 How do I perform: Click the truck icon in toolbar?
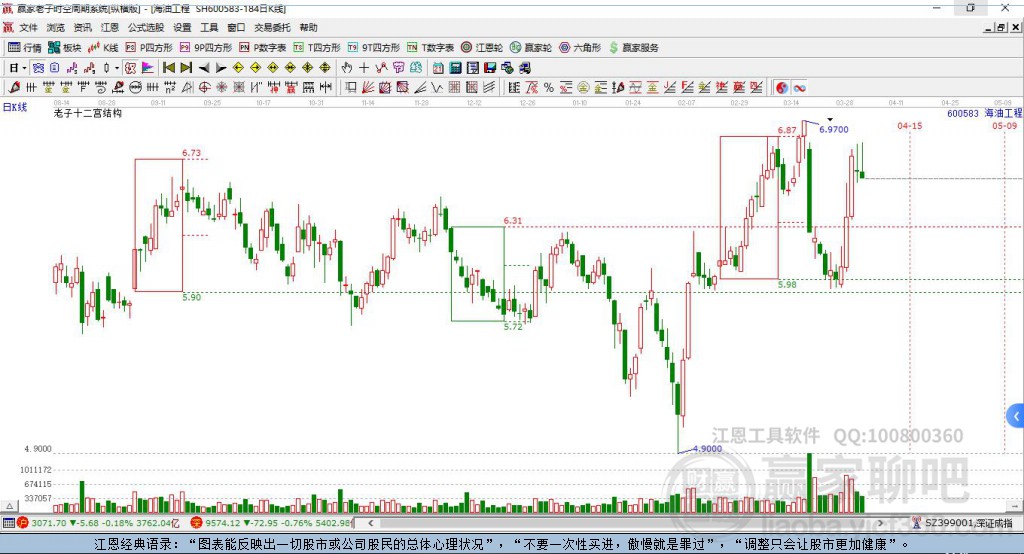tap(524, 68)
